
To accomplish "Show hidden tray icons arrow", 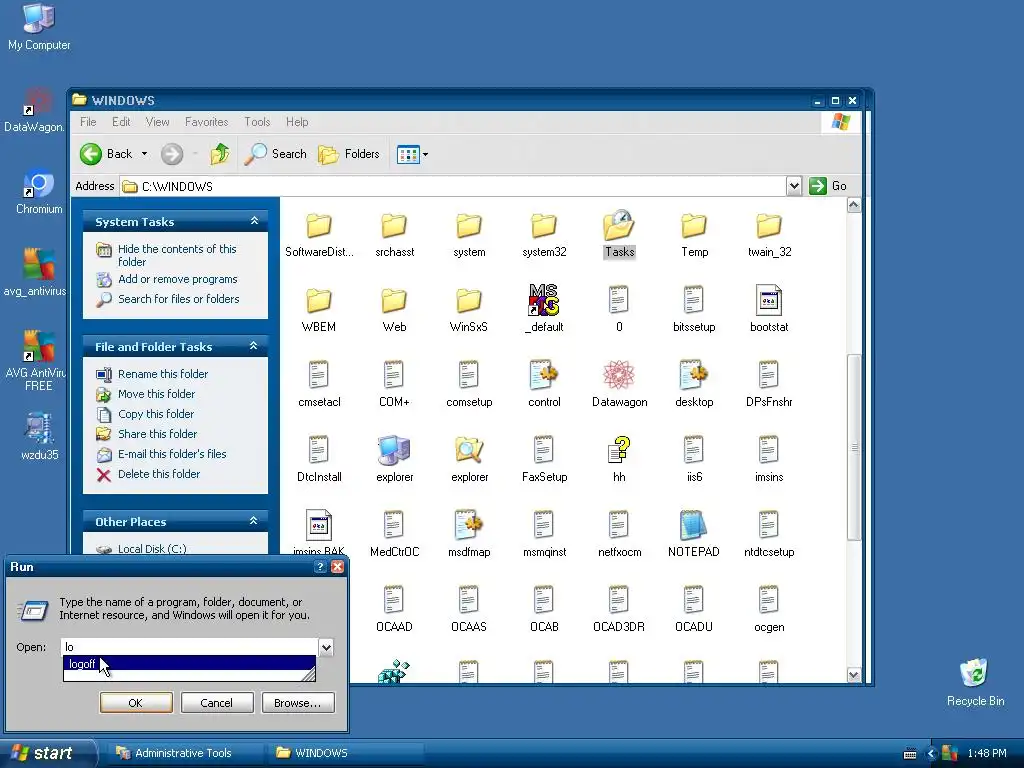I will tap(931, 754).
